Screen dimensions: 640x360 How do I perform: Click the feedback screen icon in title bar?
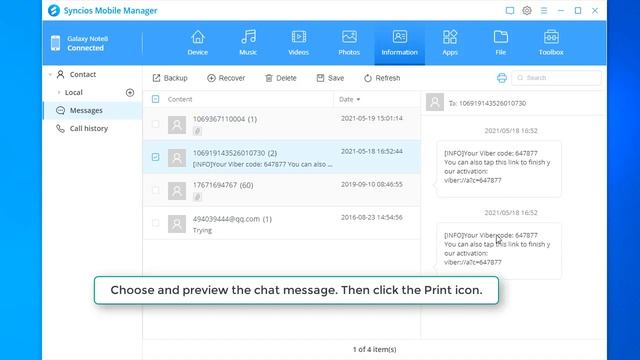pyautogui.click(x=510, y=11)
